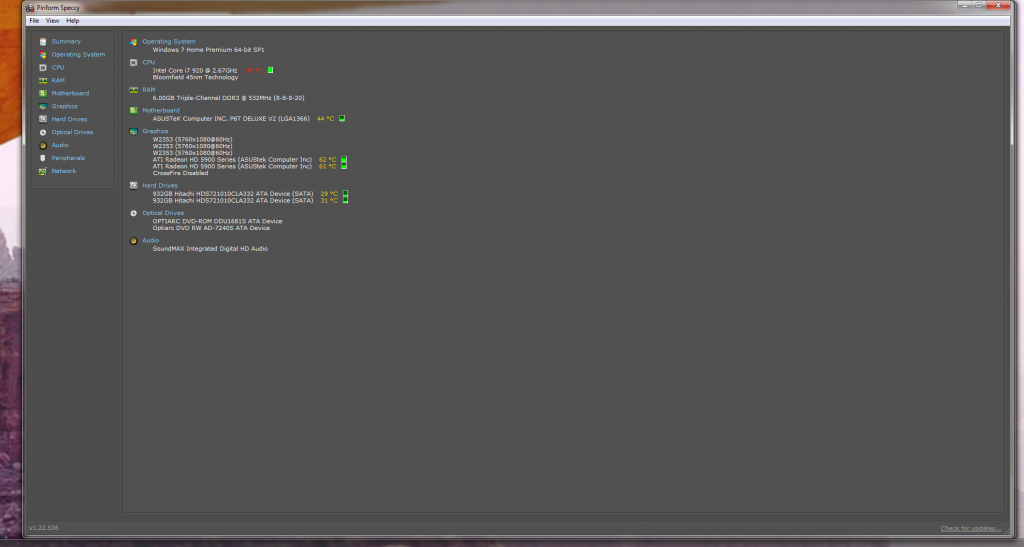Click the Motherboard heading link in main panel

tap(161, 110)
